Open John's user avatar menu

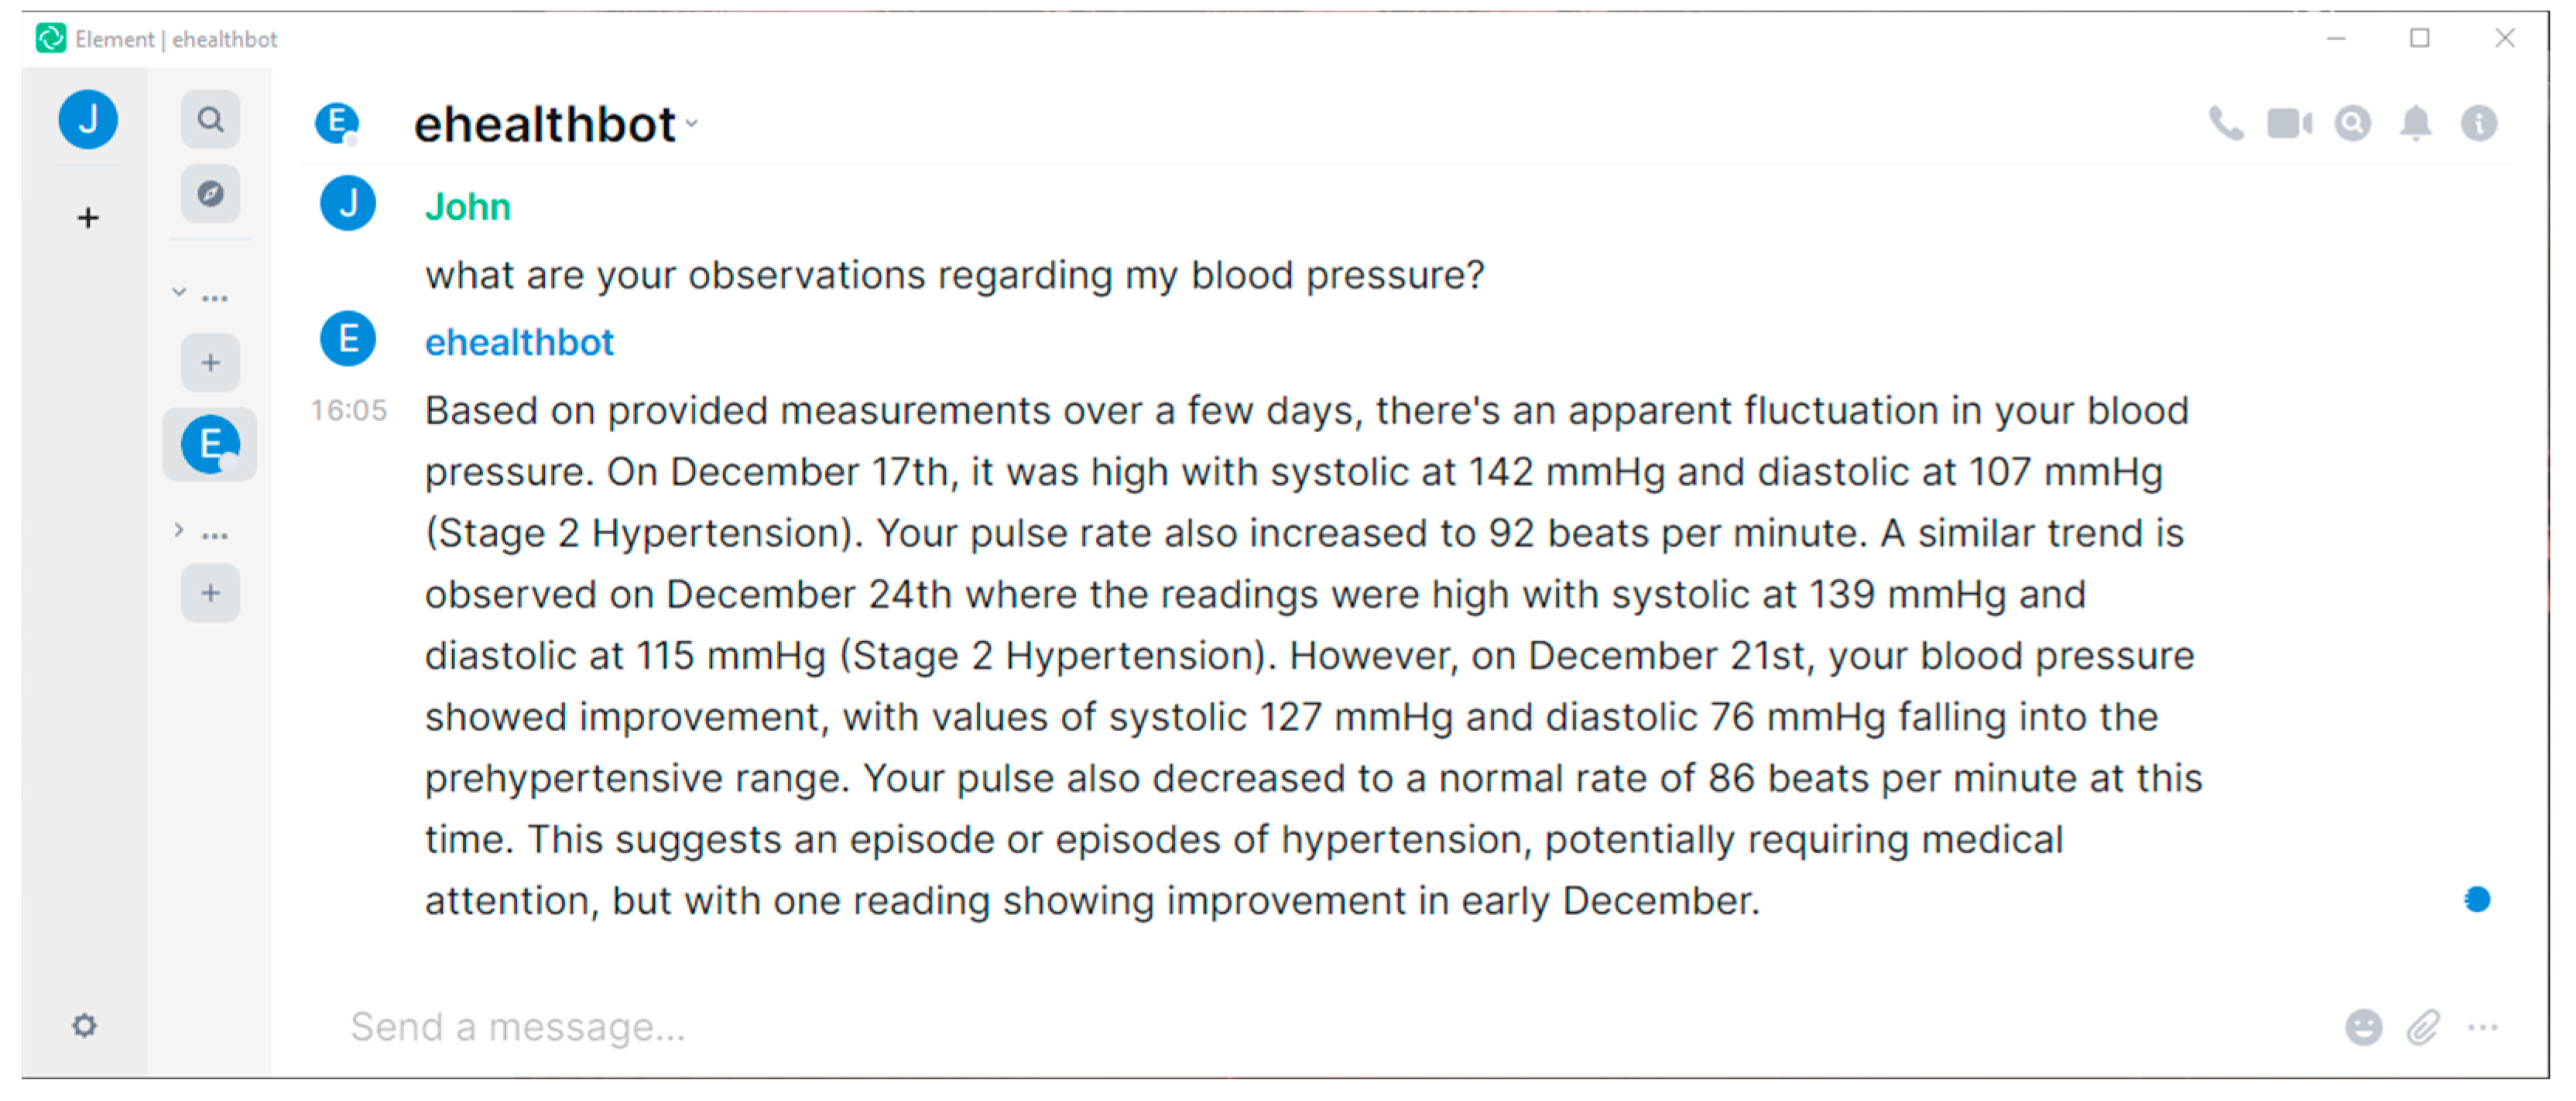(88, 120)
